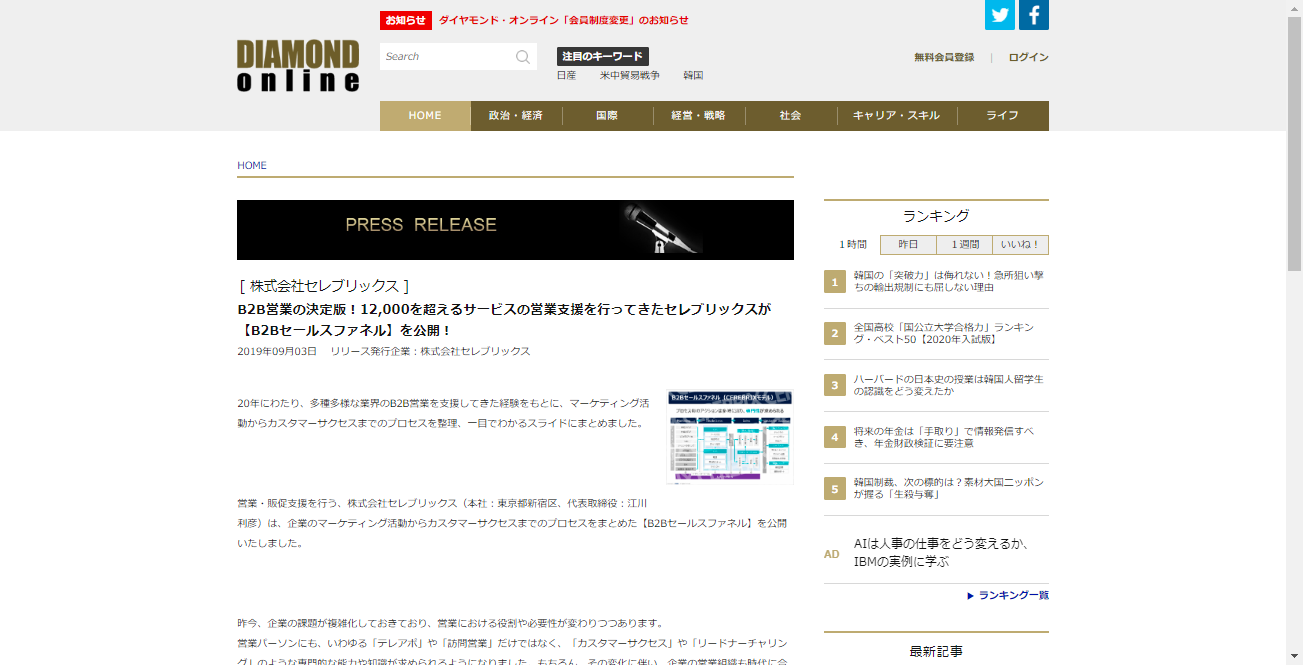Open ranking article ハーバードの日本史の授業
This screenshot has height=665, width=1303.
(x=949, y=385)
